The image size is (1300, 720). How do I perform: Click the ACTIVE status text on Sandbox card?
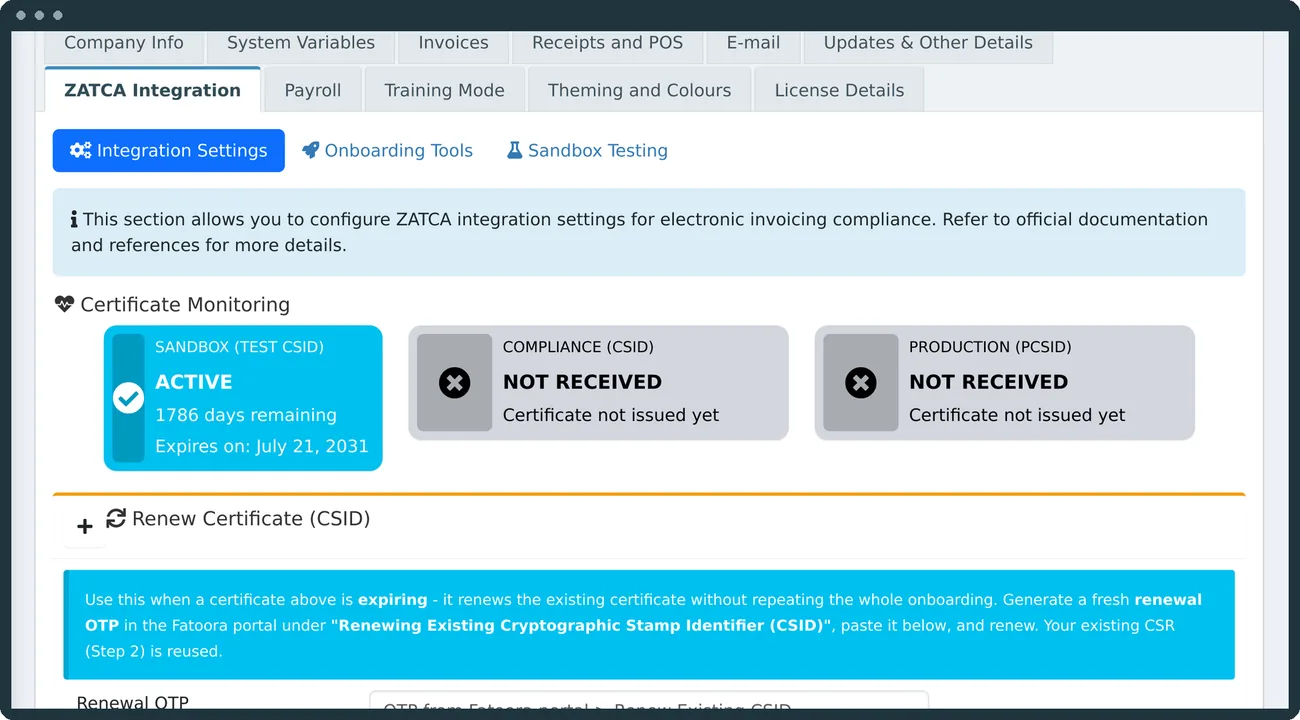tap(194, 382)
